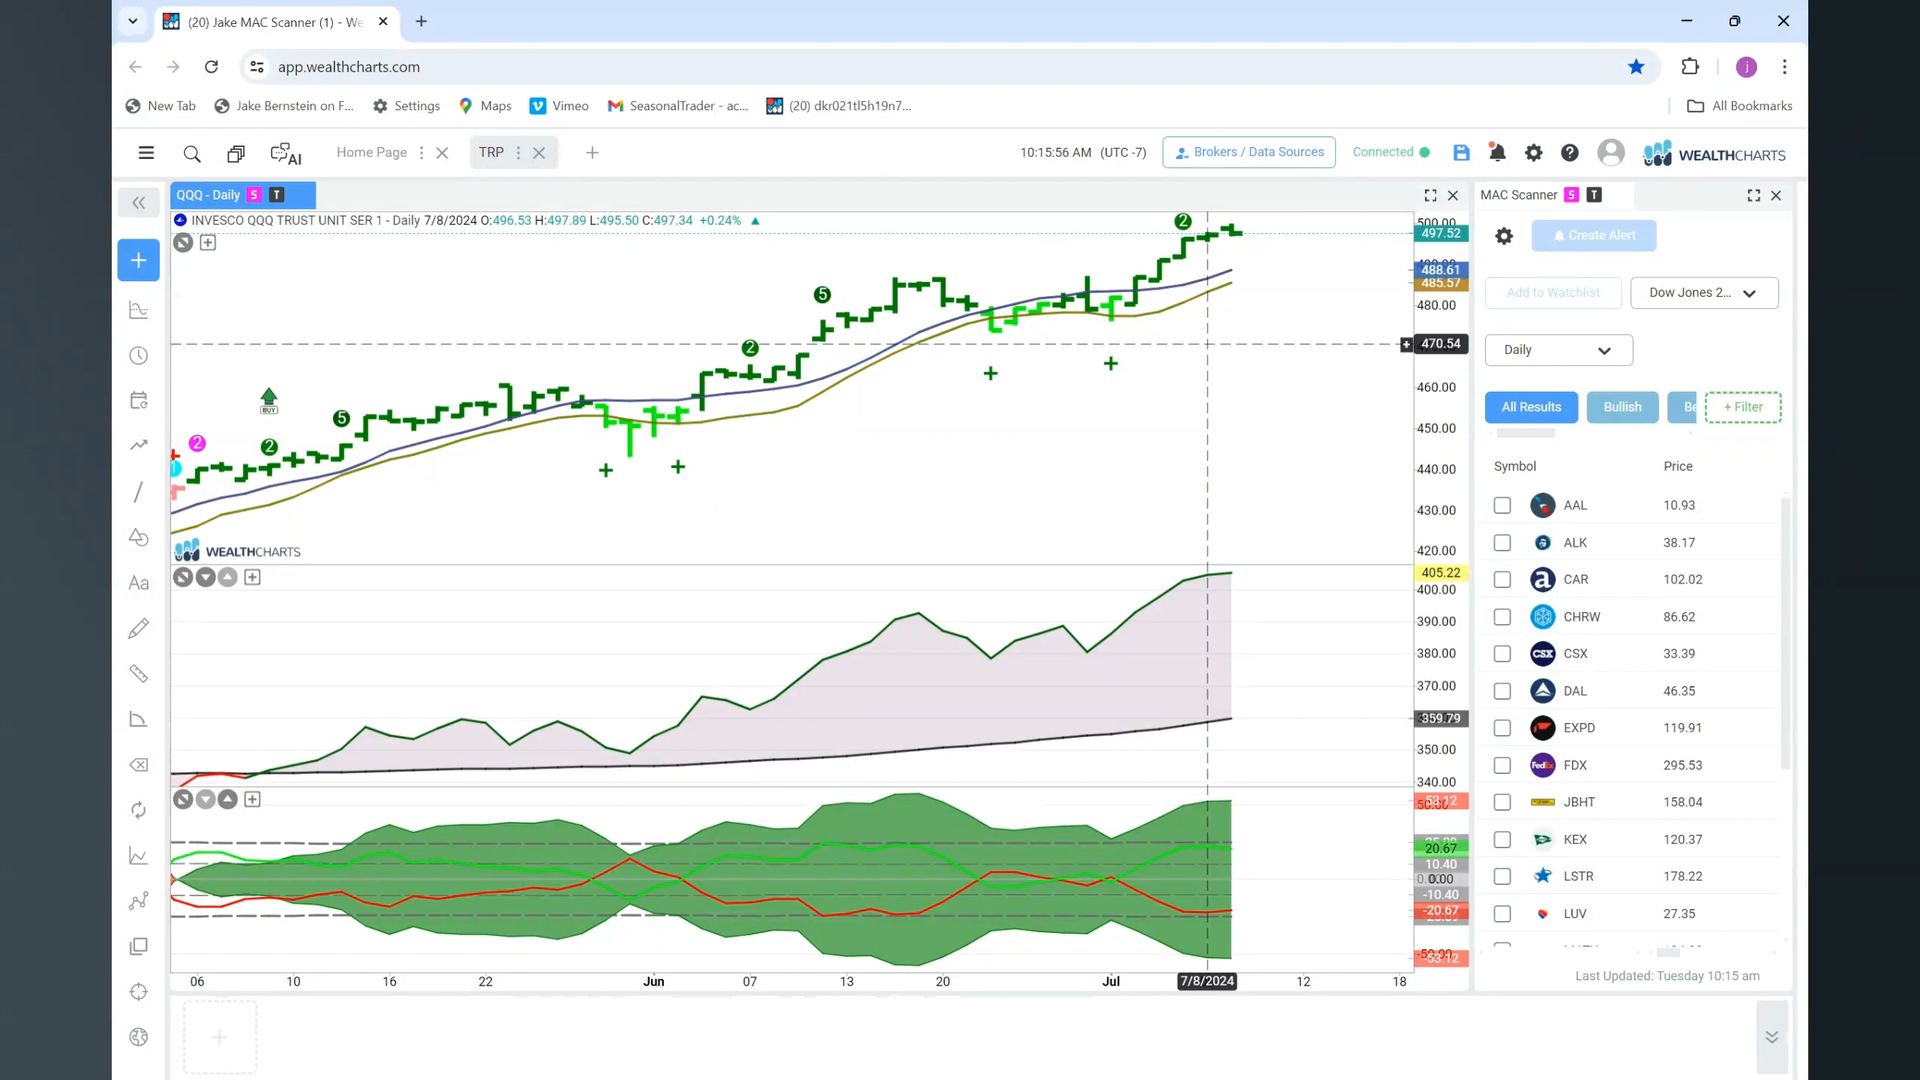1920x1080 pixels.
Task: Switch to the TRP tab
Action: pos(491,152)
